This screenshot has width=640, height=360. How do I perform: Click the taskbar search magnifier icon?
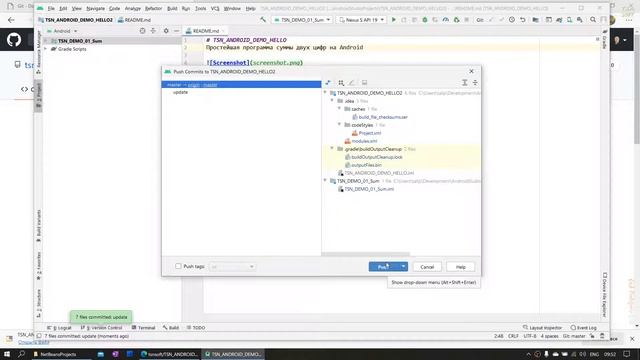click(x=21, y=354)
